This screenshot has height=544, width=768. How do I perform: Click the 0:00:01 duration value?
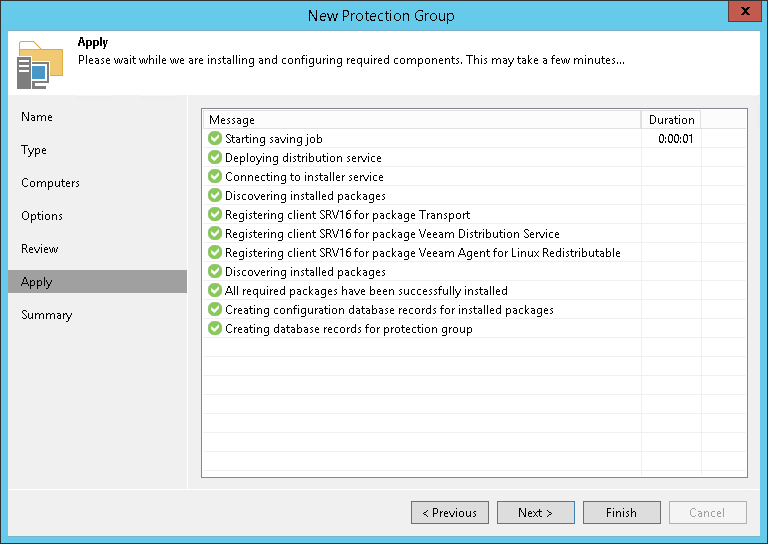675,139
